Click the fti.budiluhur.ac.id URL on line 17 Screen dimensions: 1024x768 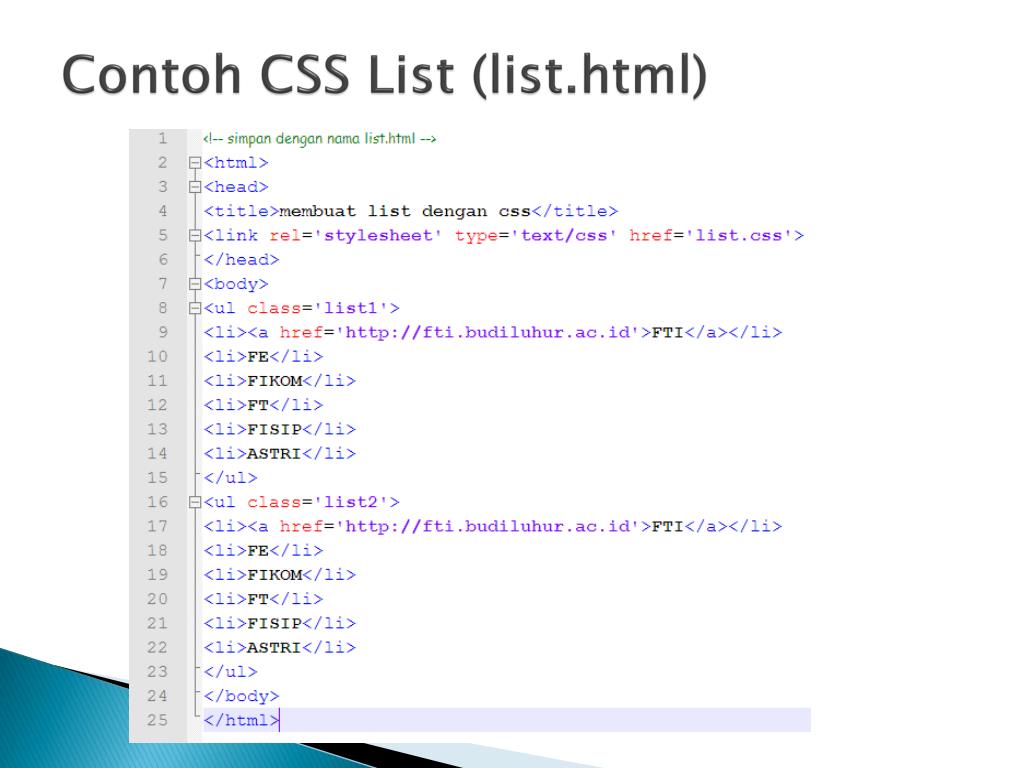tap(487, 526)
